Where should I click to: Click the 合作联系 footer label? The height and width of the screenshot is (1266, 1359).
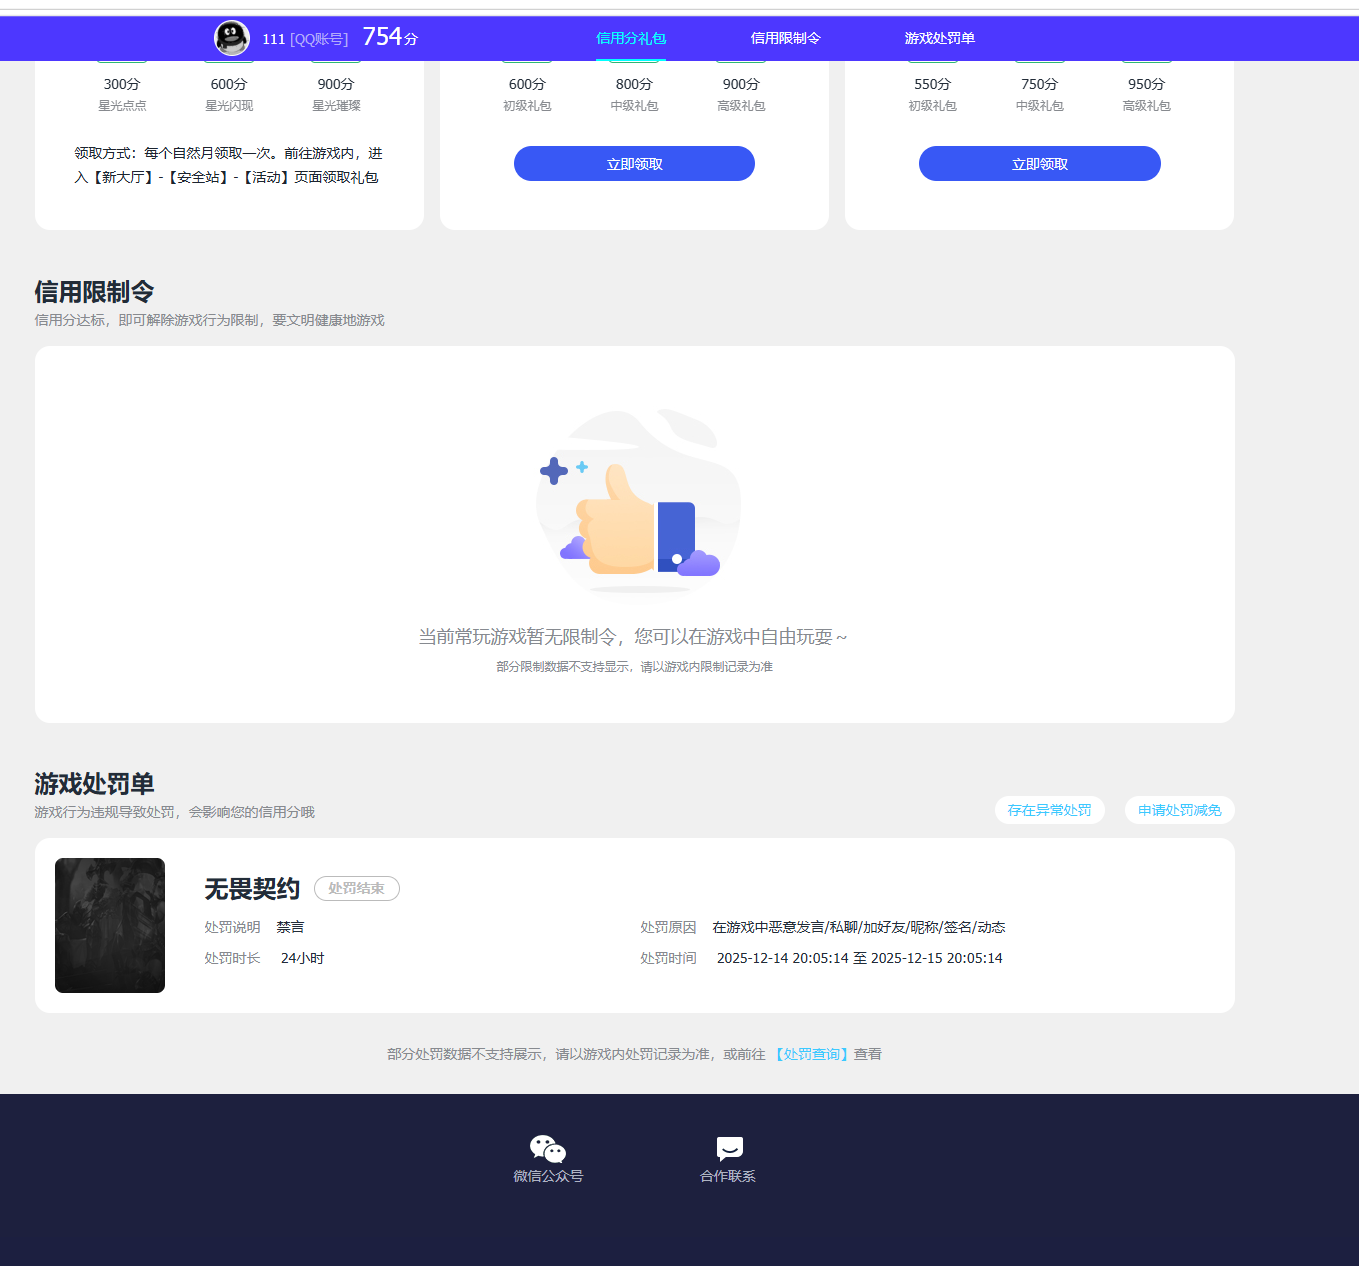point(728,1176)
